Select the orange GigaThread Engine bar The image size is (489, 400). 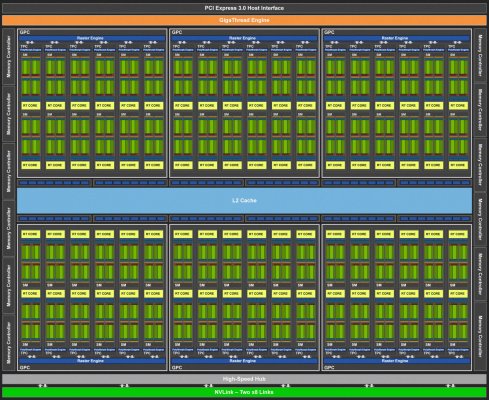click(244, 20)
